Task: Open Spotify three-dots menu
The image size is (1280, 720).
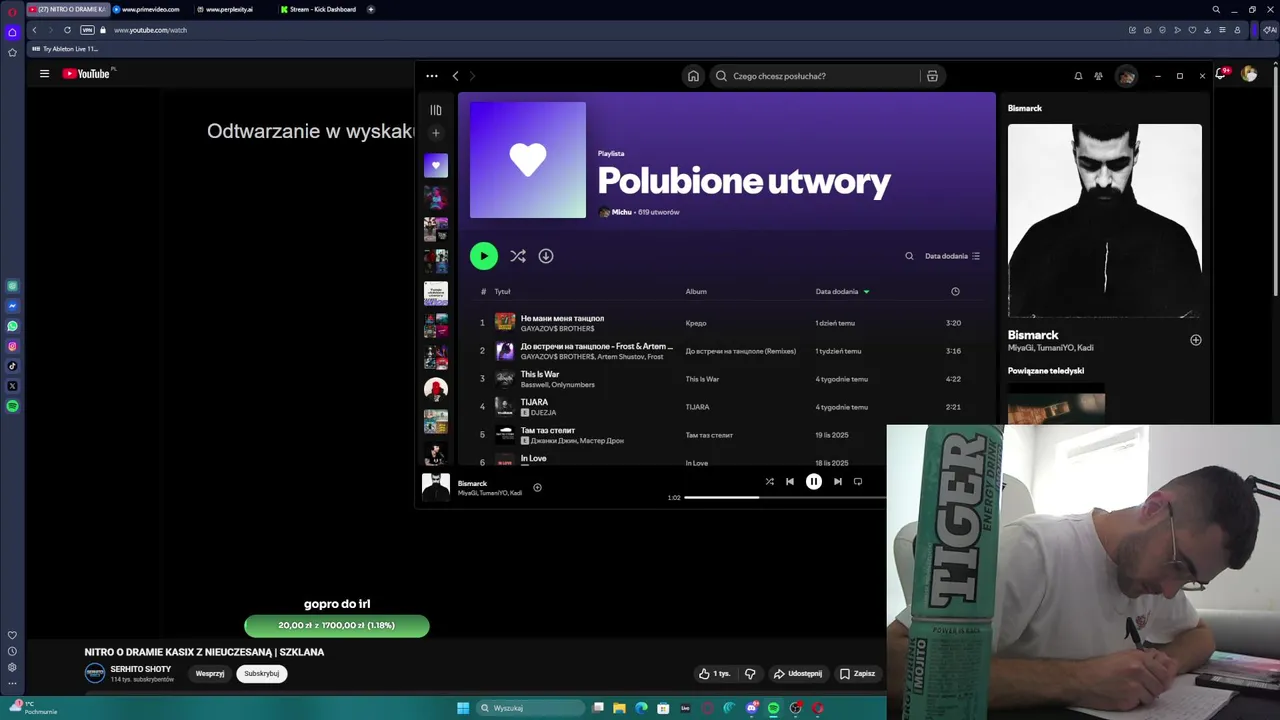Action: 431,76
